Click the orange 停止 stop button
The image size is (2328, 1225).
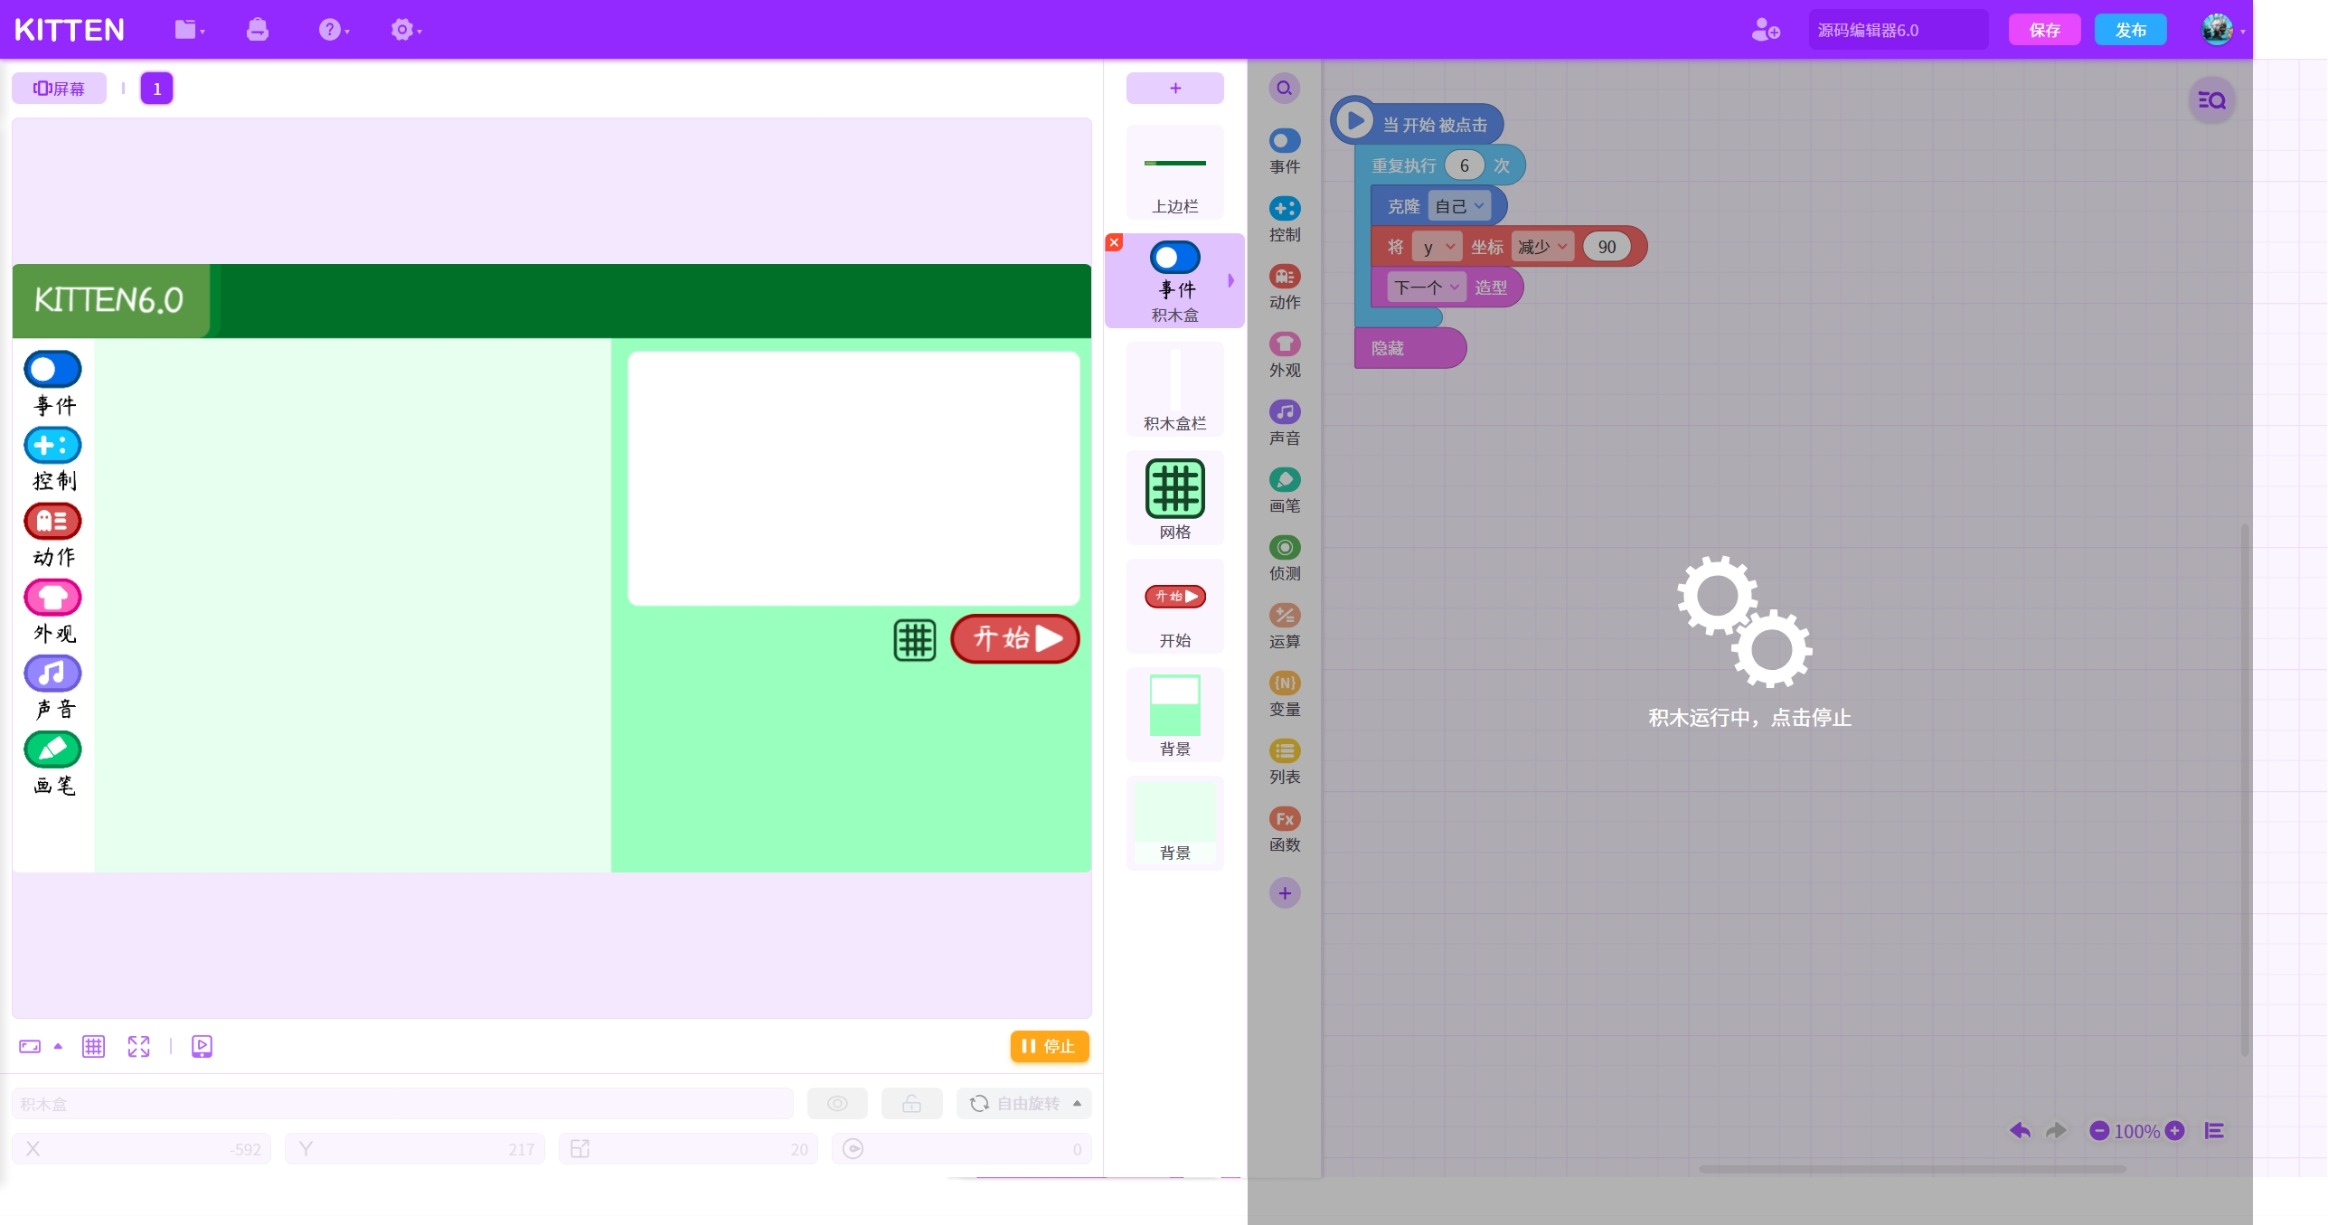pos(1049,1046)
